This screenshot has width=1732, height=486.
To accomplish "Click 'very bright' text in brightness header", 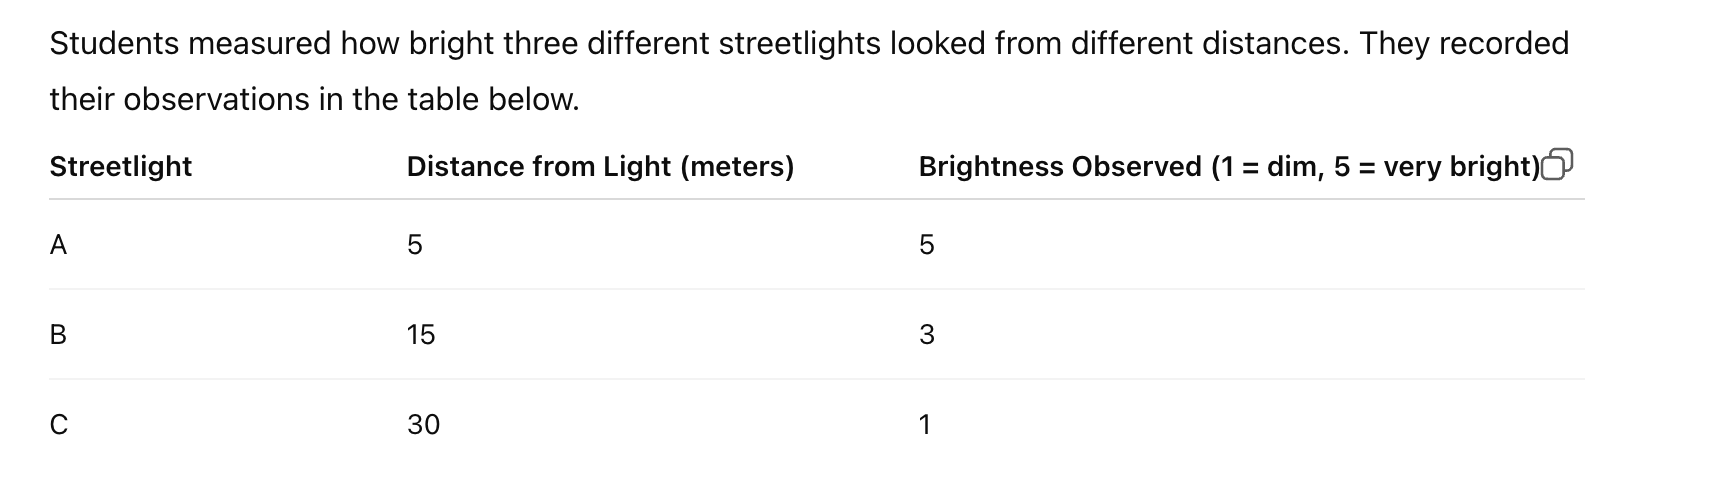I will (x=1456, y=166).
